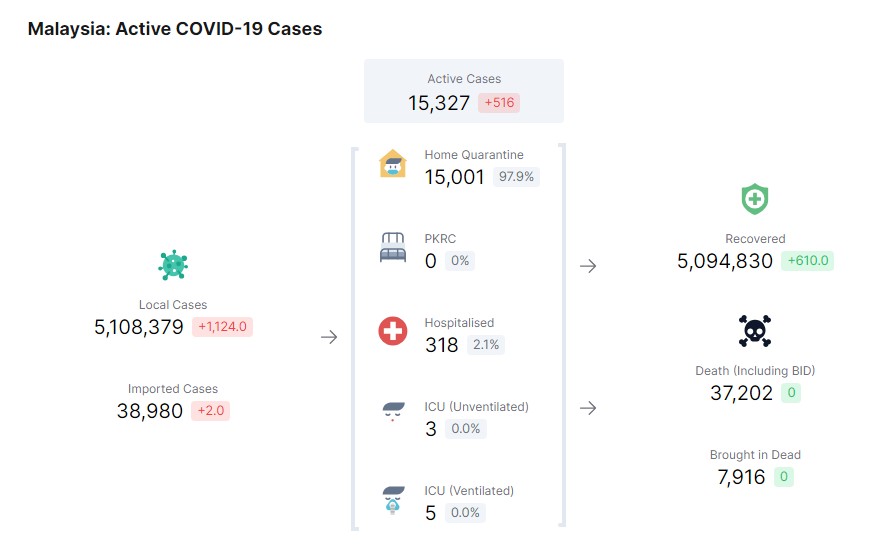Screen dimensions: 895x558
Task: Click the arrow pointing toward Recovered
Action: click(588, 266)
